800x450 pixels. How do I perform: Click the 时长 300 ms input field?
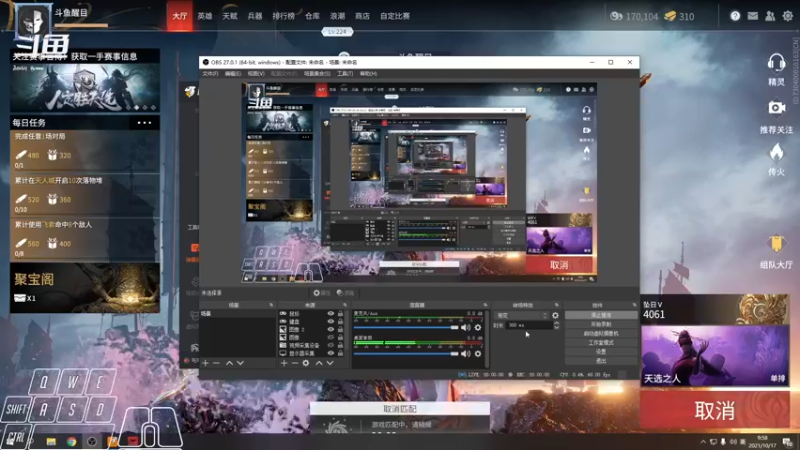point(530,325)
